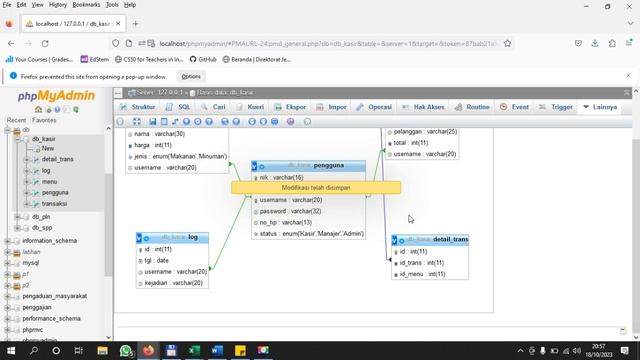Image resolution: width=640 pixels, height=360 pixels.
Task: Expand the transaksi table node
Action: (27, 204)
